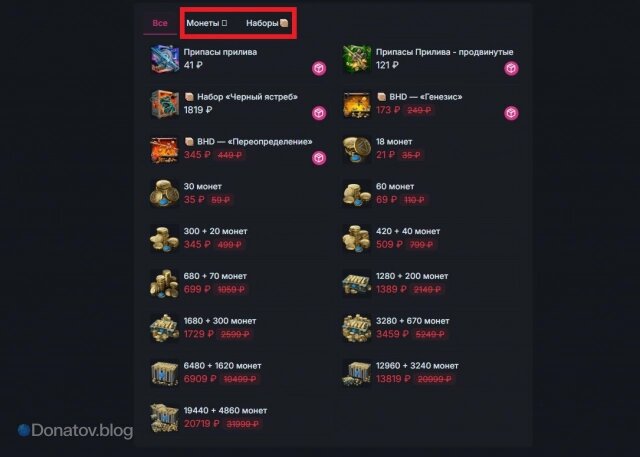This screenshot has height=457, width=640.
Task: Switch to the Наборы tab
Action: 267,23
